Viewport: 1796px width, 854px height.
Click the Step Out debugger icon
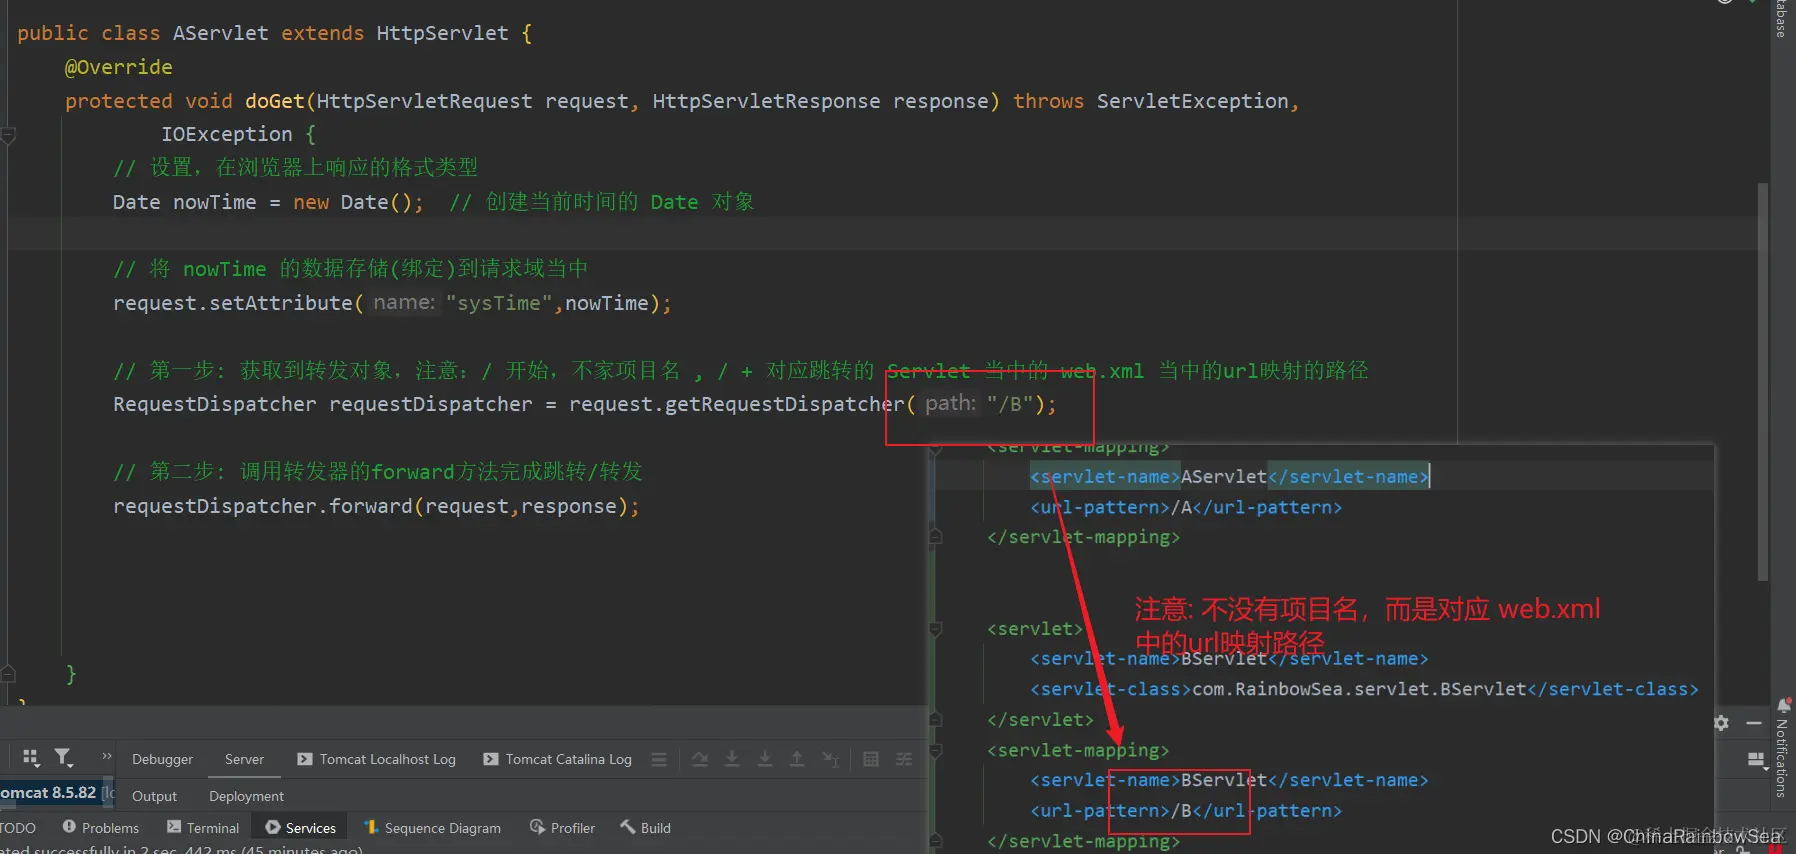click(797, 759)
